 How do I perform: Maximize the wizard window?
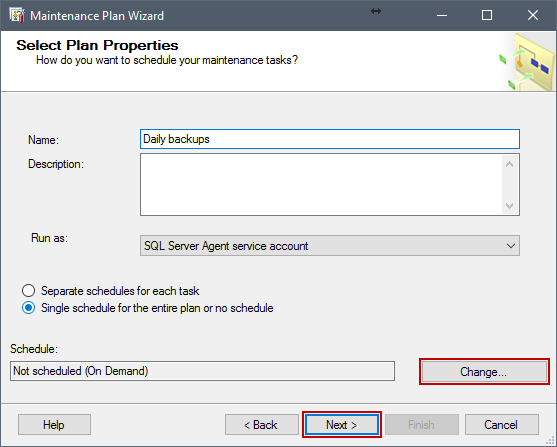pyautogui.click(x=487, y=15)
